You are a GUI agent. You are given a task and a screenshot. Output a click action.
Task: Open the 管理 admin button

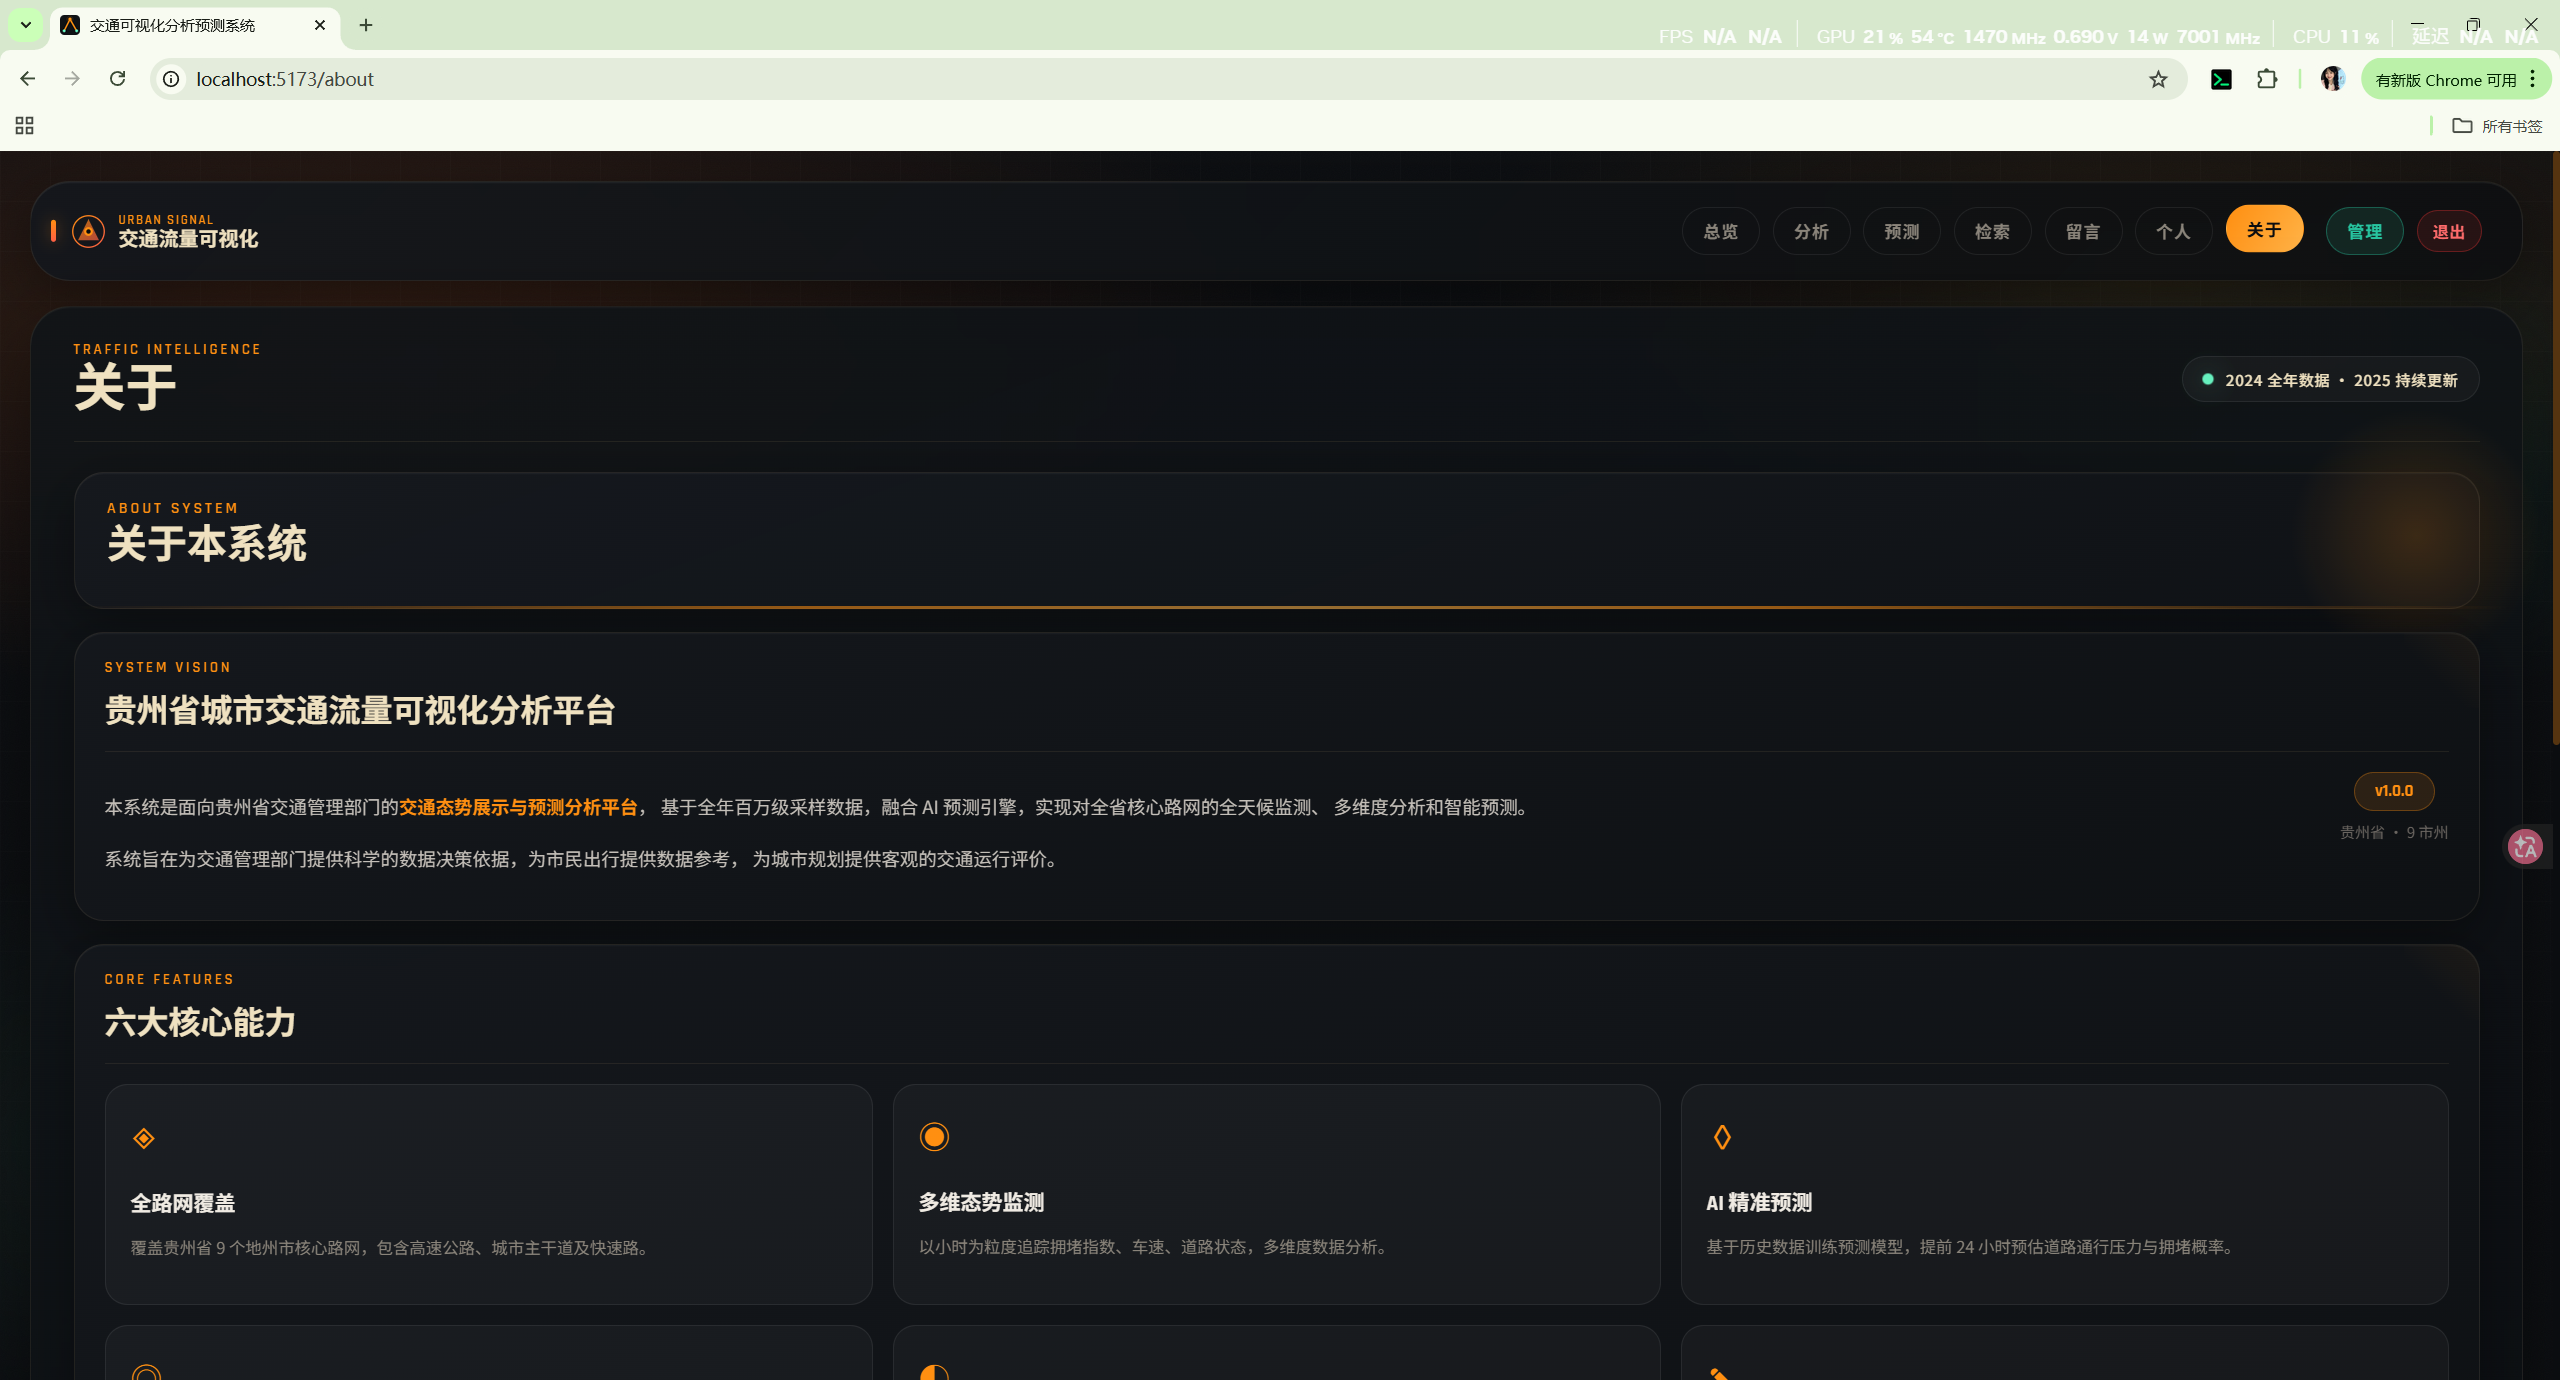click(x=2364, y=232)
